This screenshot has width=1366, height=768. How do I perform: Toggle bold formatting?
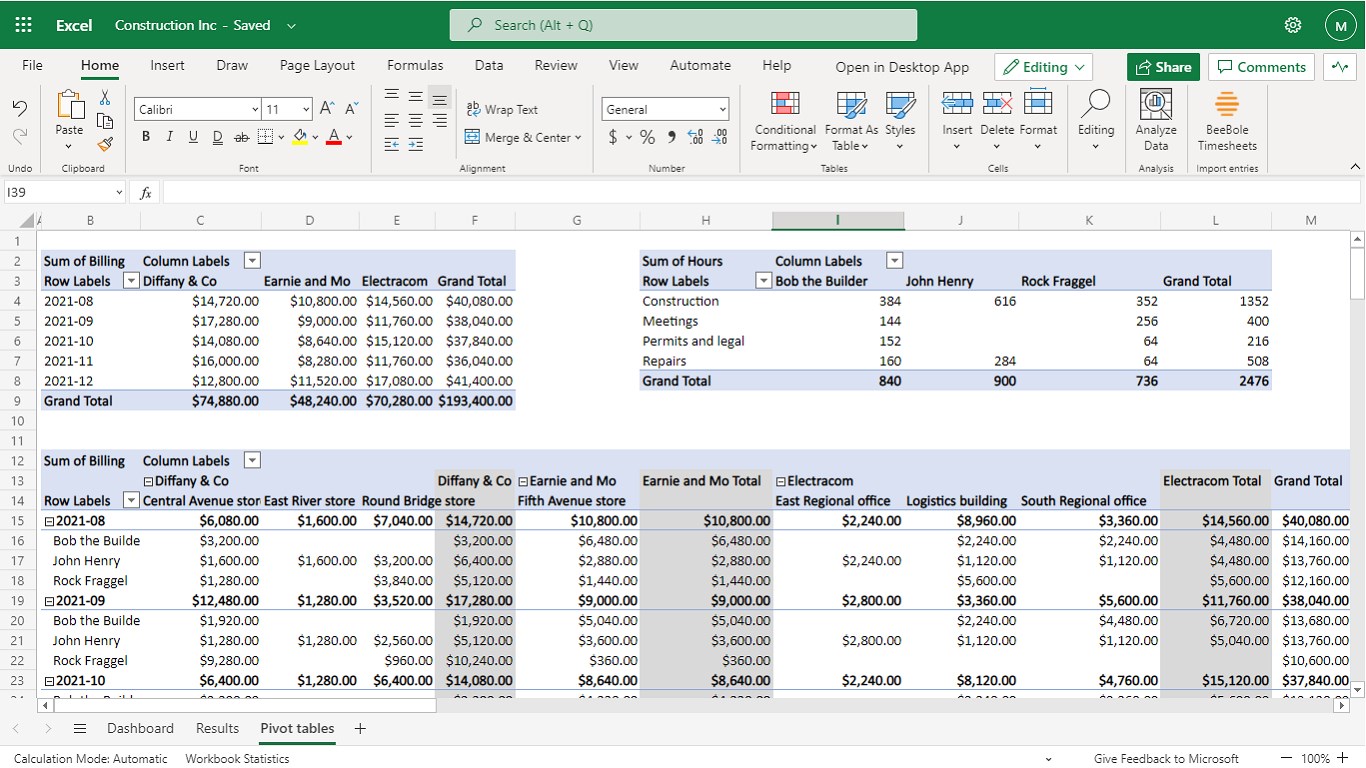pyautogui.click(x=146, y=137)
